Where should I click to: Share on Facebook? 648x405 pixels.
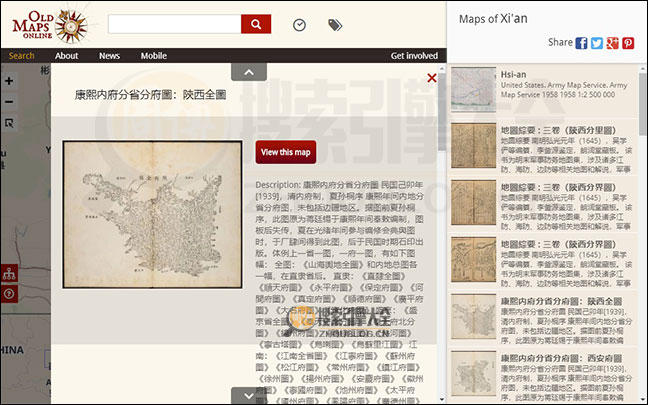point(581,43)
